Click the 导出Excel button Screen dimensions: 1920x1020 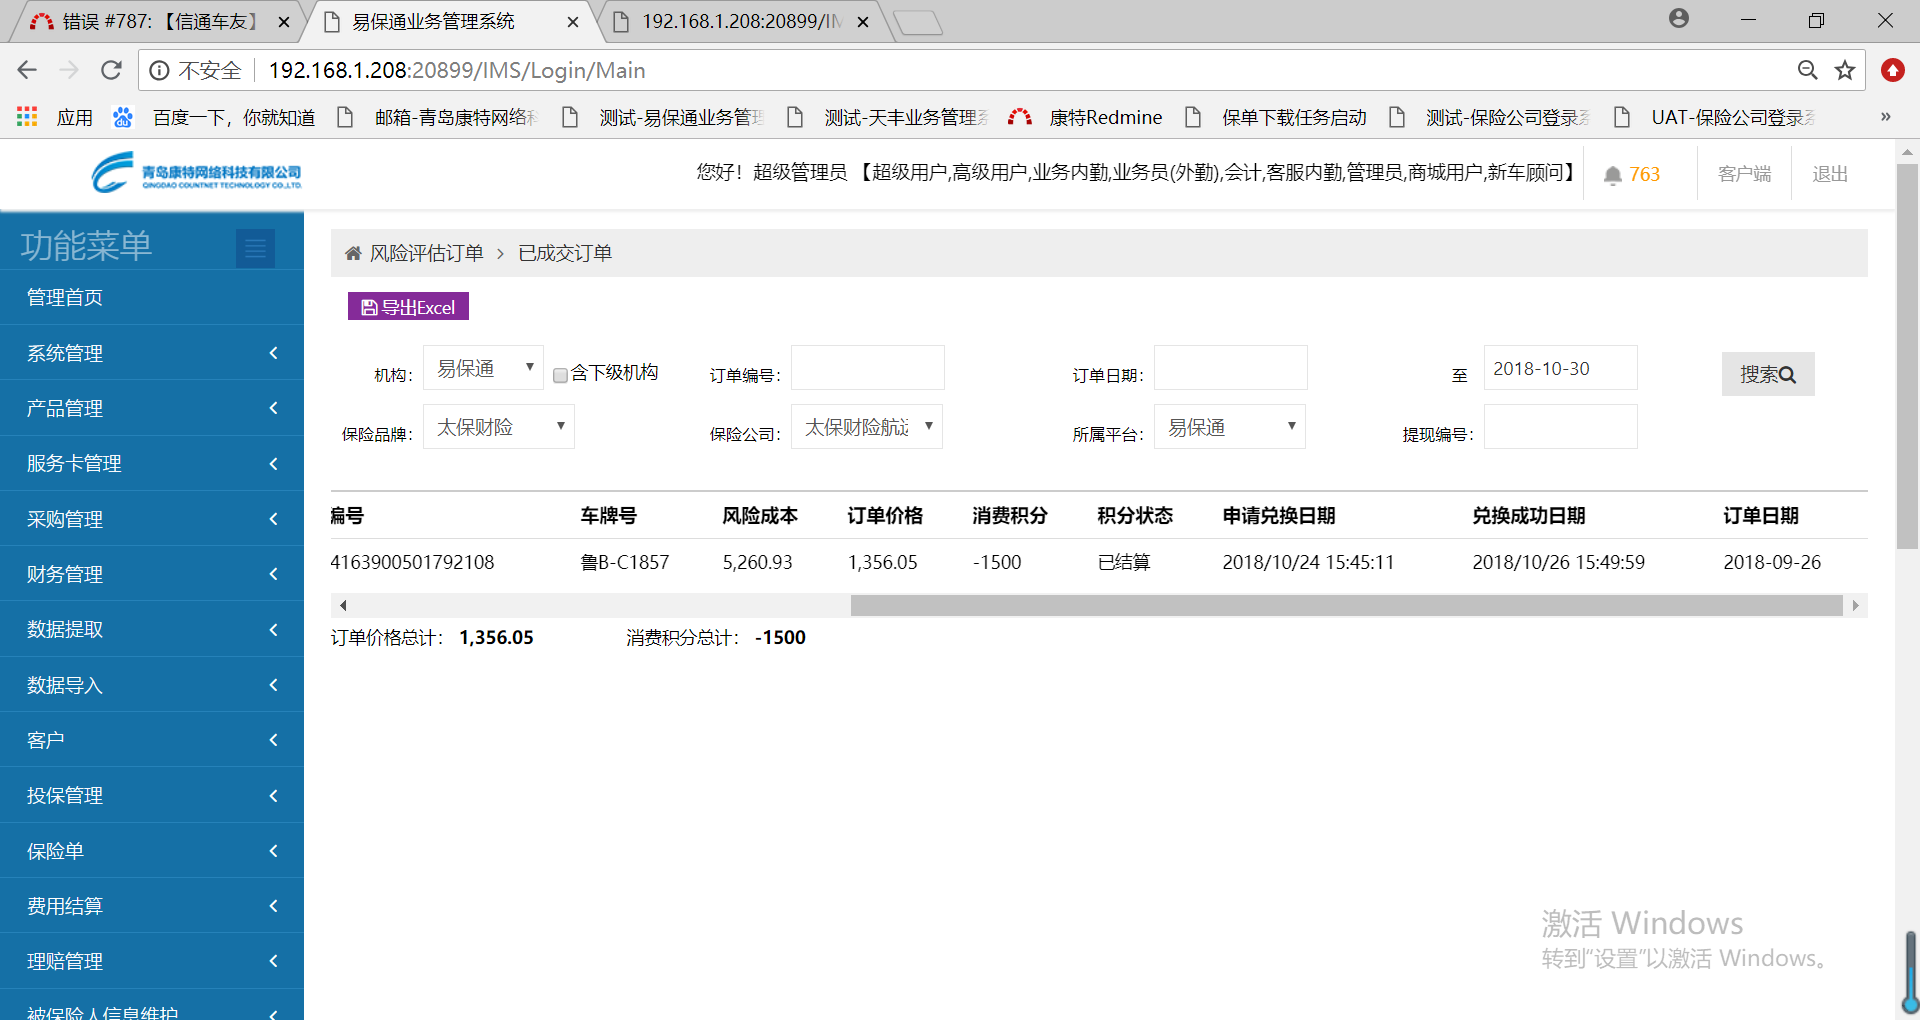408,307
